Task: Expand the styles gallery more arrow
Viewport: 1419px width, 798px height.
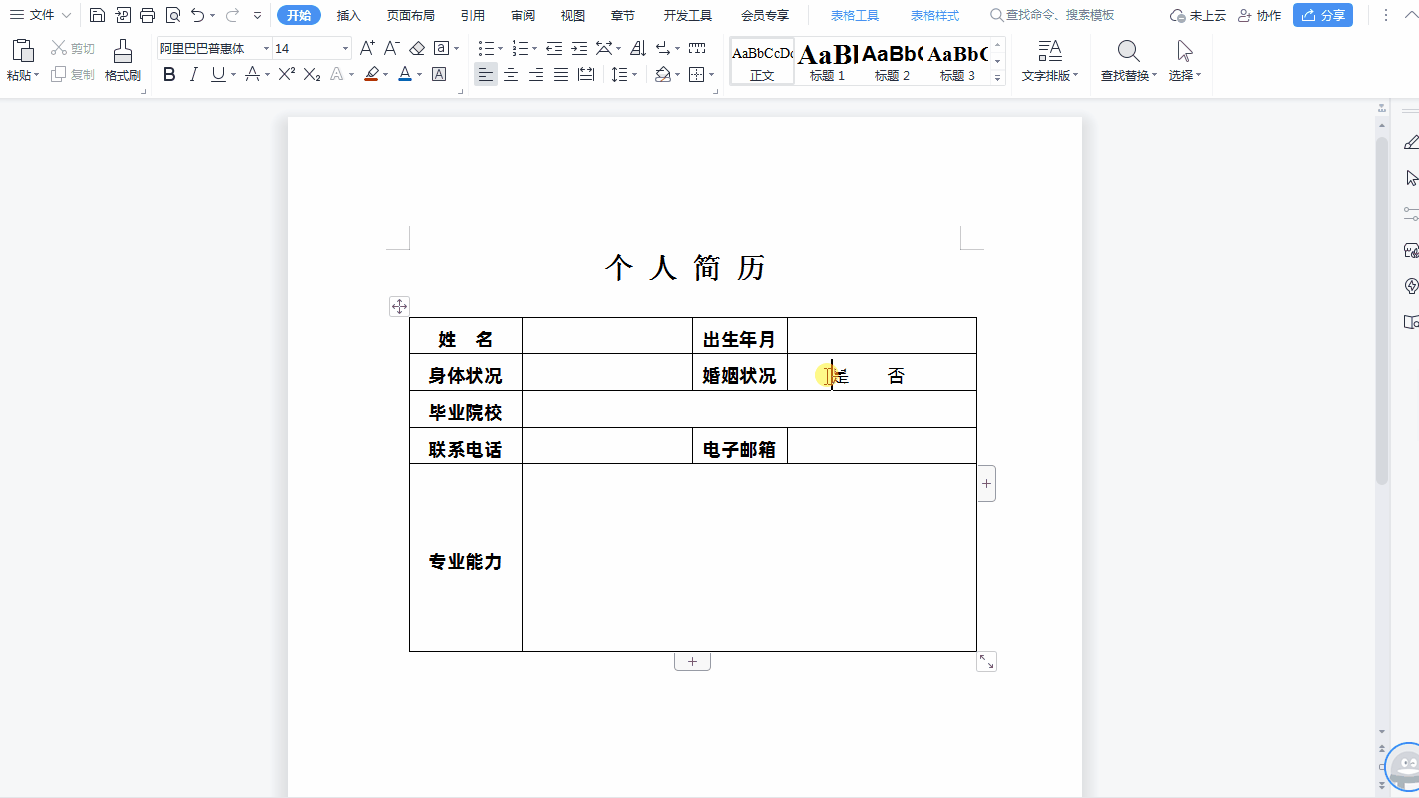Action: pos(997,77)
